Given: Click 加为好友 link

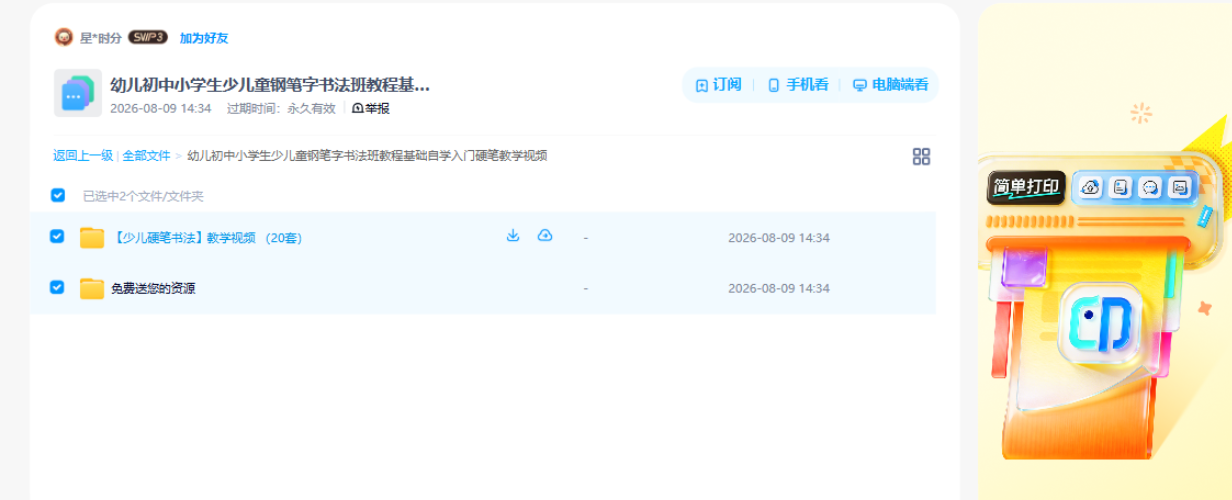Looking at the screenshot, I should tap(204, 38).
